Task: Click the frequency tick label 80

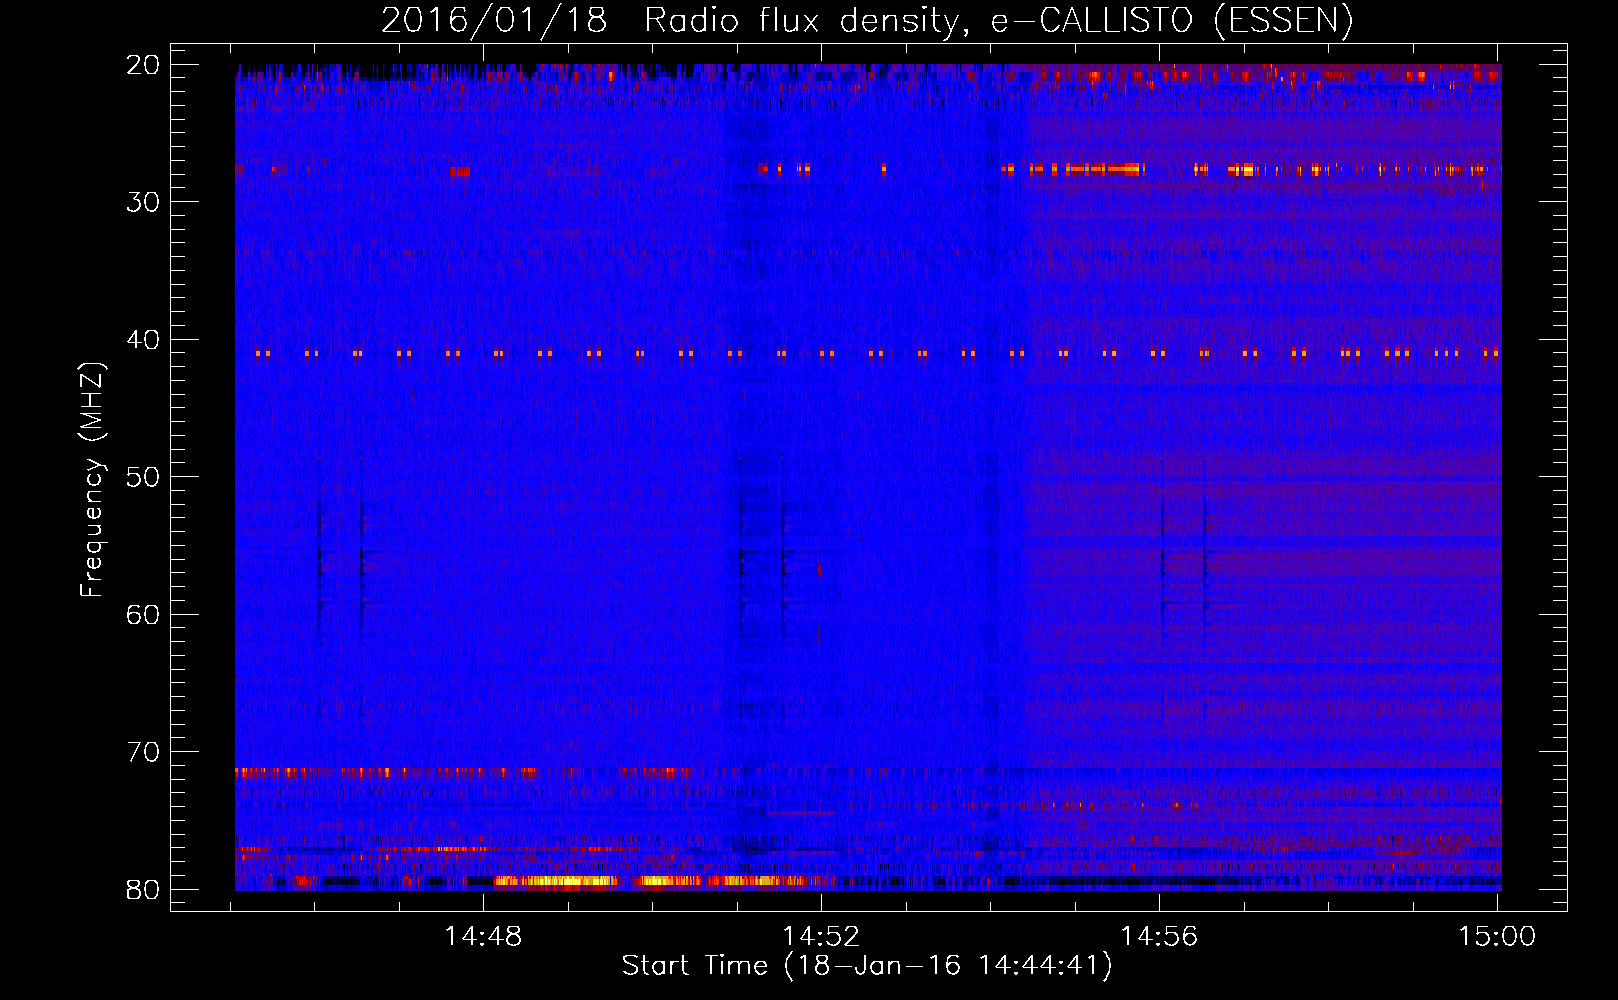Action: (144, 889)
